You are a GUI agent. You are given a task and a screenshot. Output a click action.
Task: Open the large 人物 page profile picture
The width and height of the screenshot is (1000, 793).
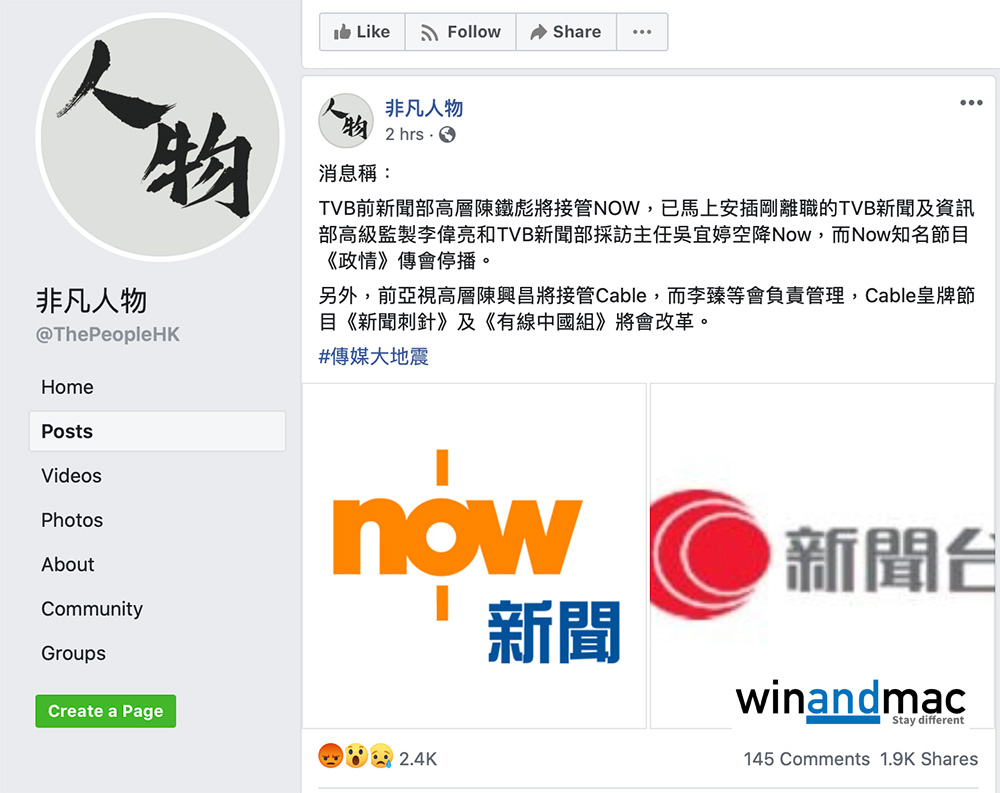tap(160, 137)
